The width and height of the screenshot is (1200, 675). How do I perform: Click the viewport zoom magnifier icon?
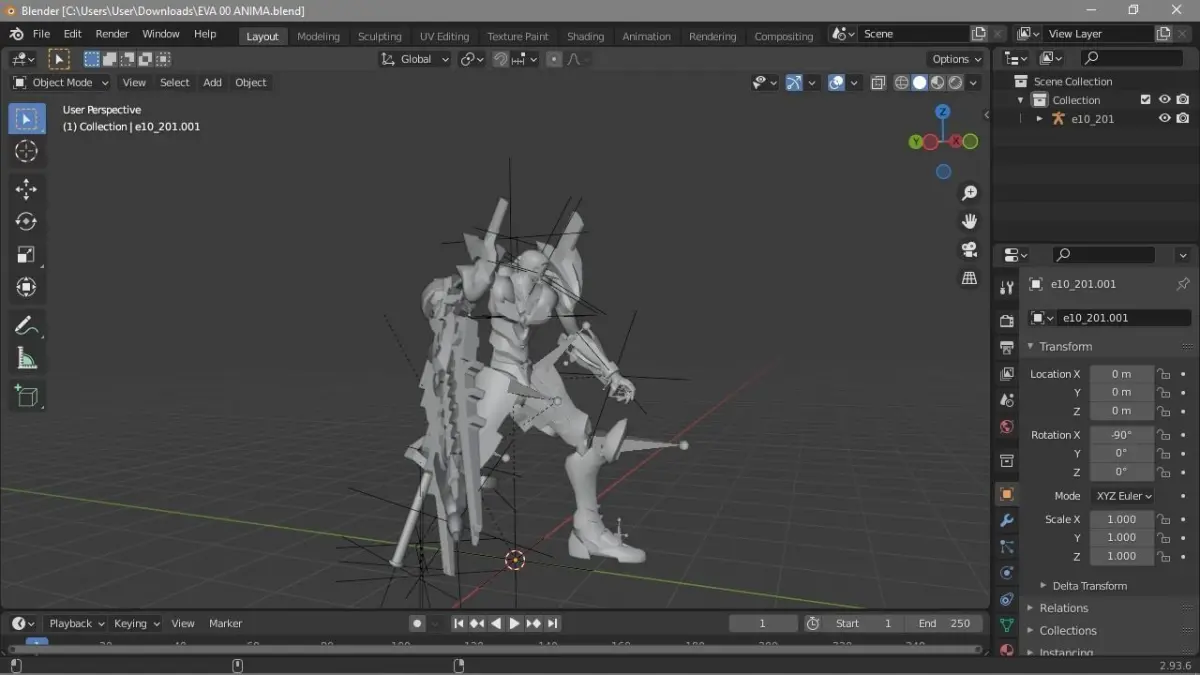[x=969, y=193]
